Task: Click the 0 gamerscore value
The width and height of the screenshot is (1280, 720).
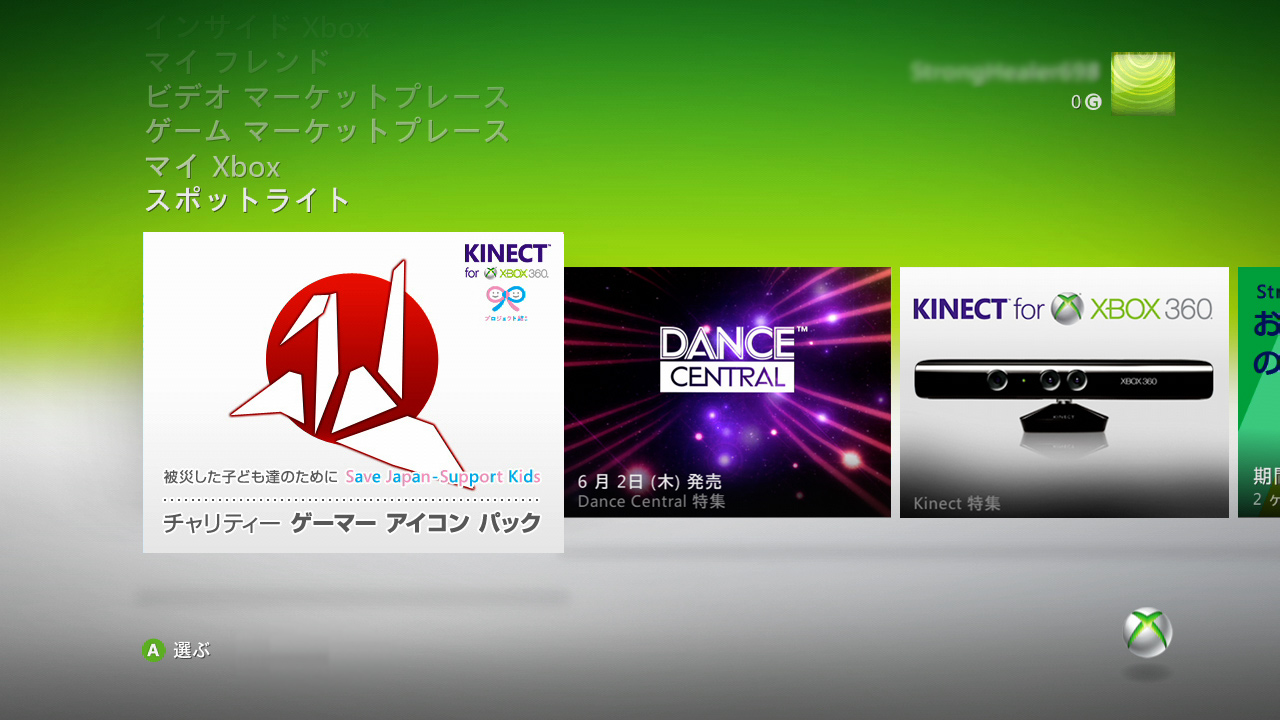Action: coord(1076,102)
